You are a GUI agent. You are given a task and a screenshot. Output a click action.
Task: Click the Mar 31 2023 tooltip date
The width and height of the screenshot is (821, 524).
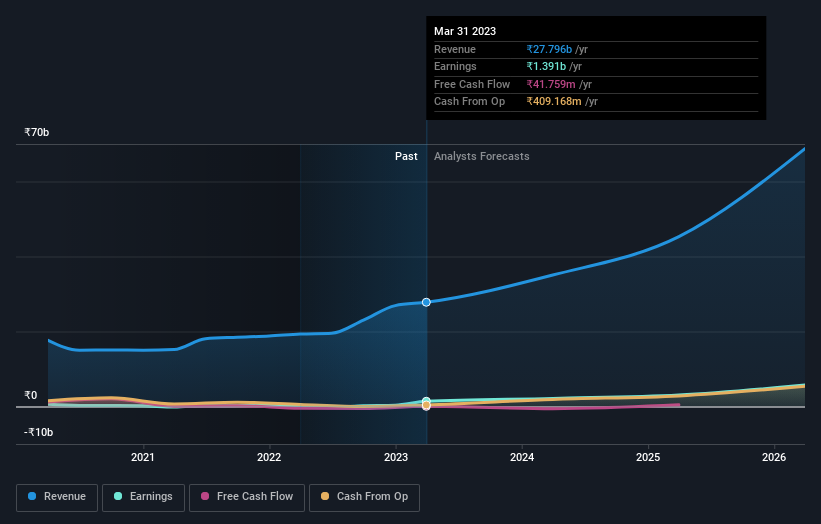(465, 31)
